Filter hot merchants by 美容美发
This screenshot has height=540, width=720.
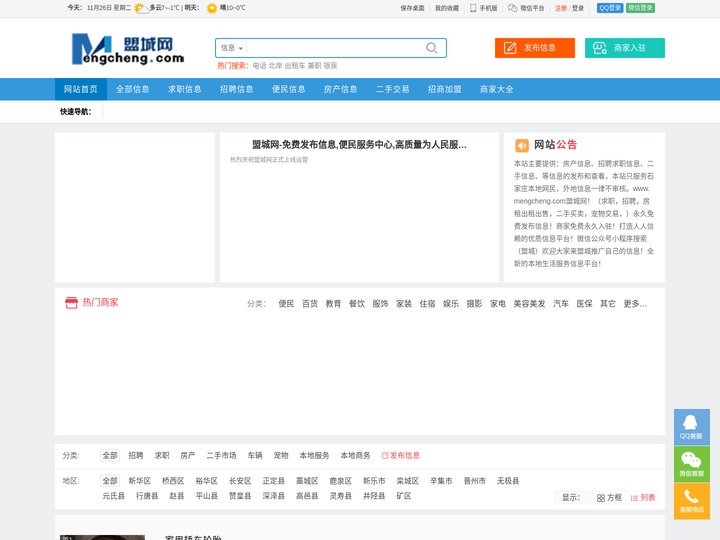pos(529,304)
